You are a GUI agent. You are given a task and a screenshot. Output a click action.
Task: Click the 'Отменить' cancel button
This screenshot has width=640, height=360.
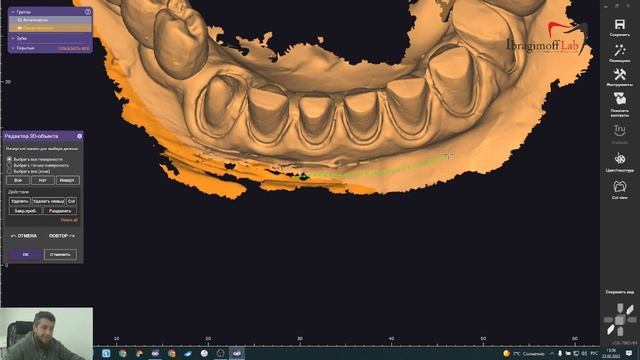click(60, 254)
